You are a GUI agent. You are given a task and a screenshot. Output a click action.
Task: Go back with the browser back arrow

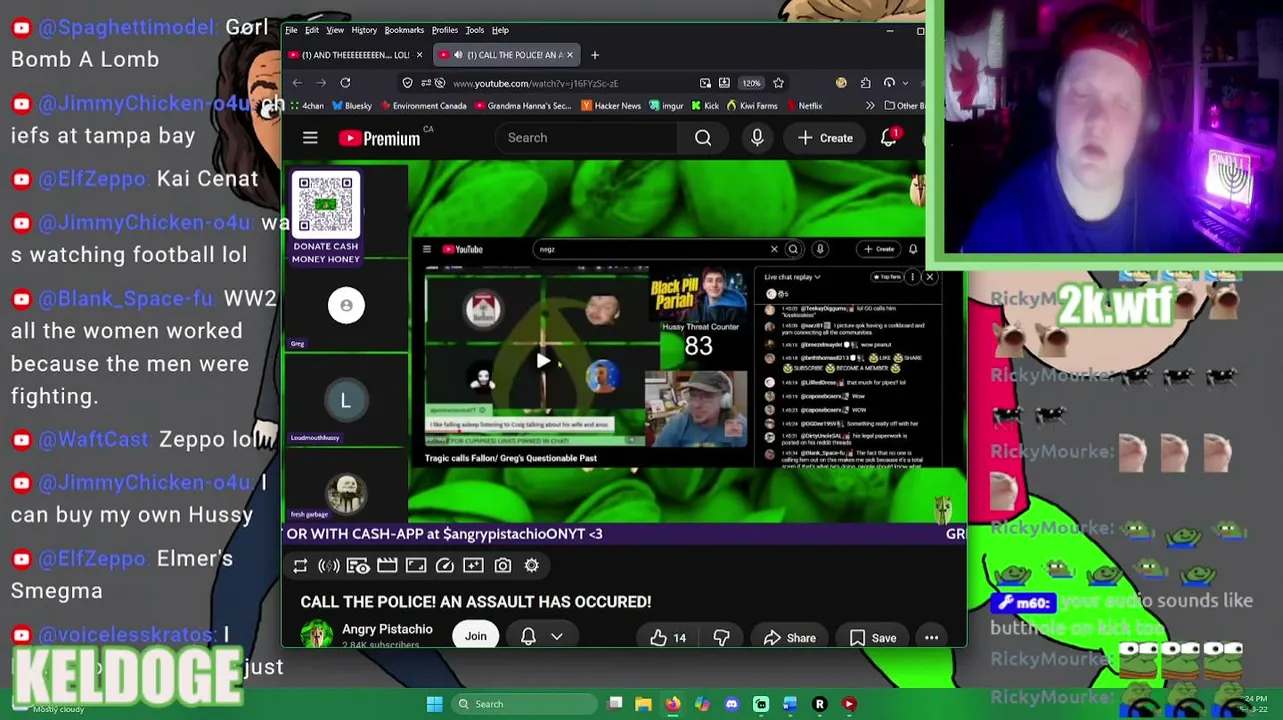pos(297,83)
